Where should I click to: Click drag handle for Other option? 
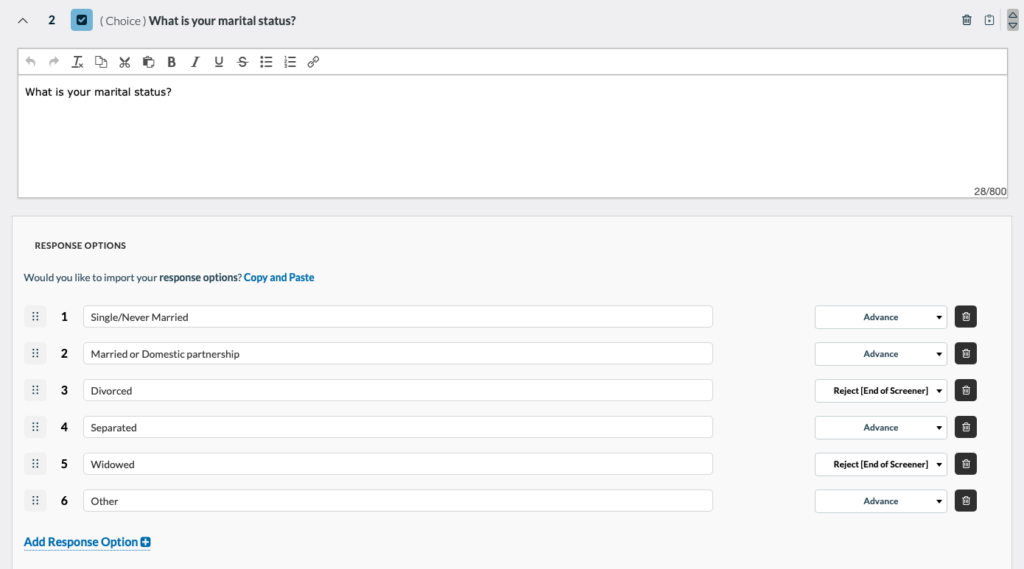tap(35, 501)
